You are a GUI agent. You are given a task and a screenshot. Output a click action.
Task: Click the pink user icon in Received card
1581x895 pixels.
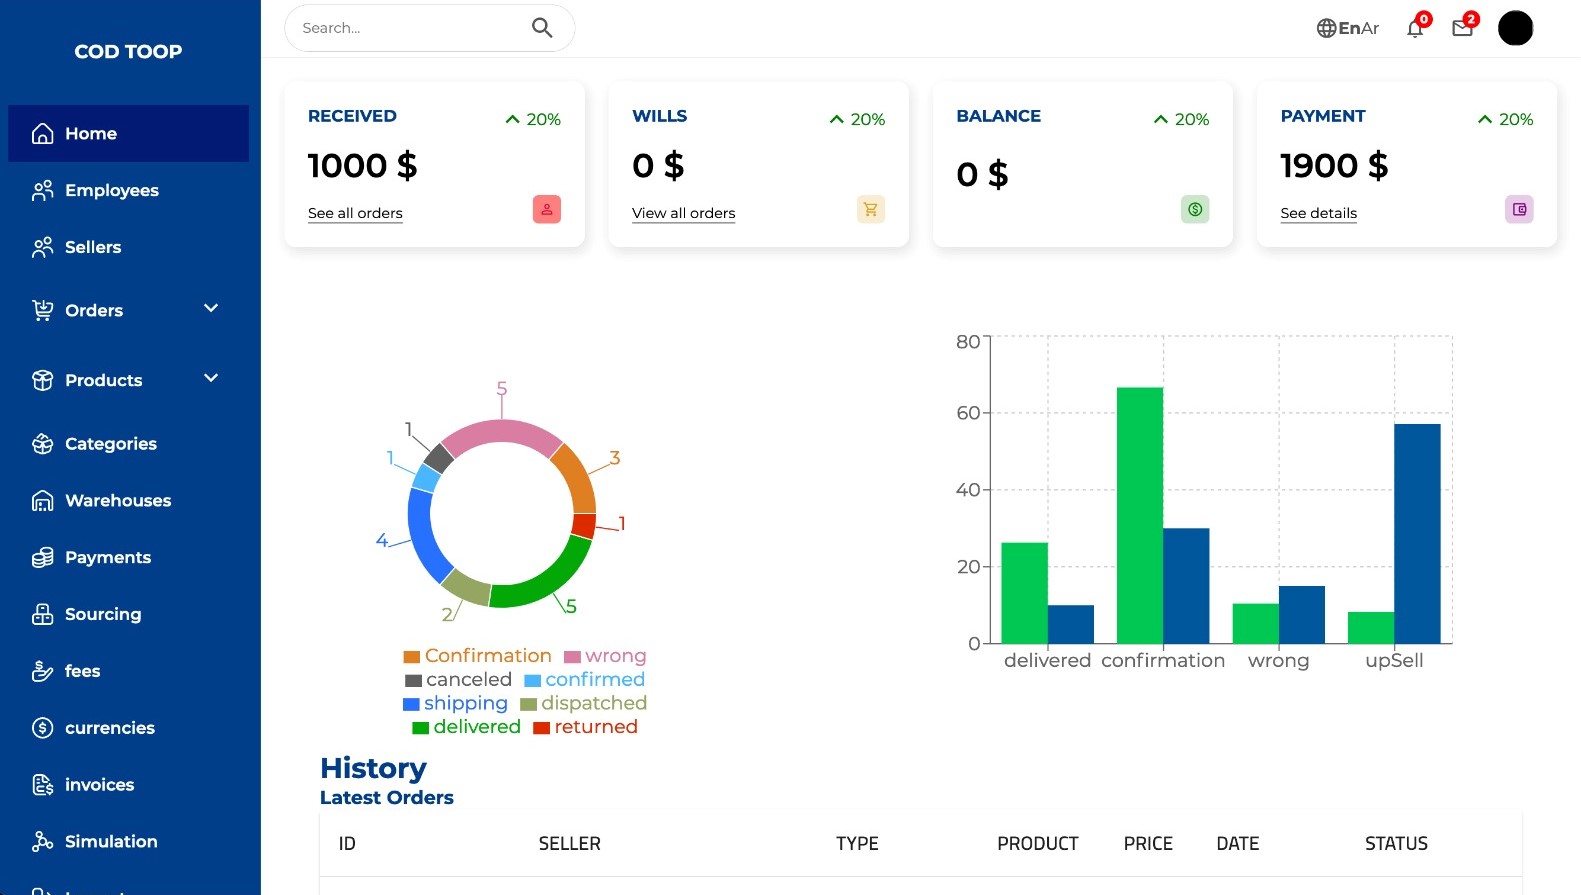[546, 210]
